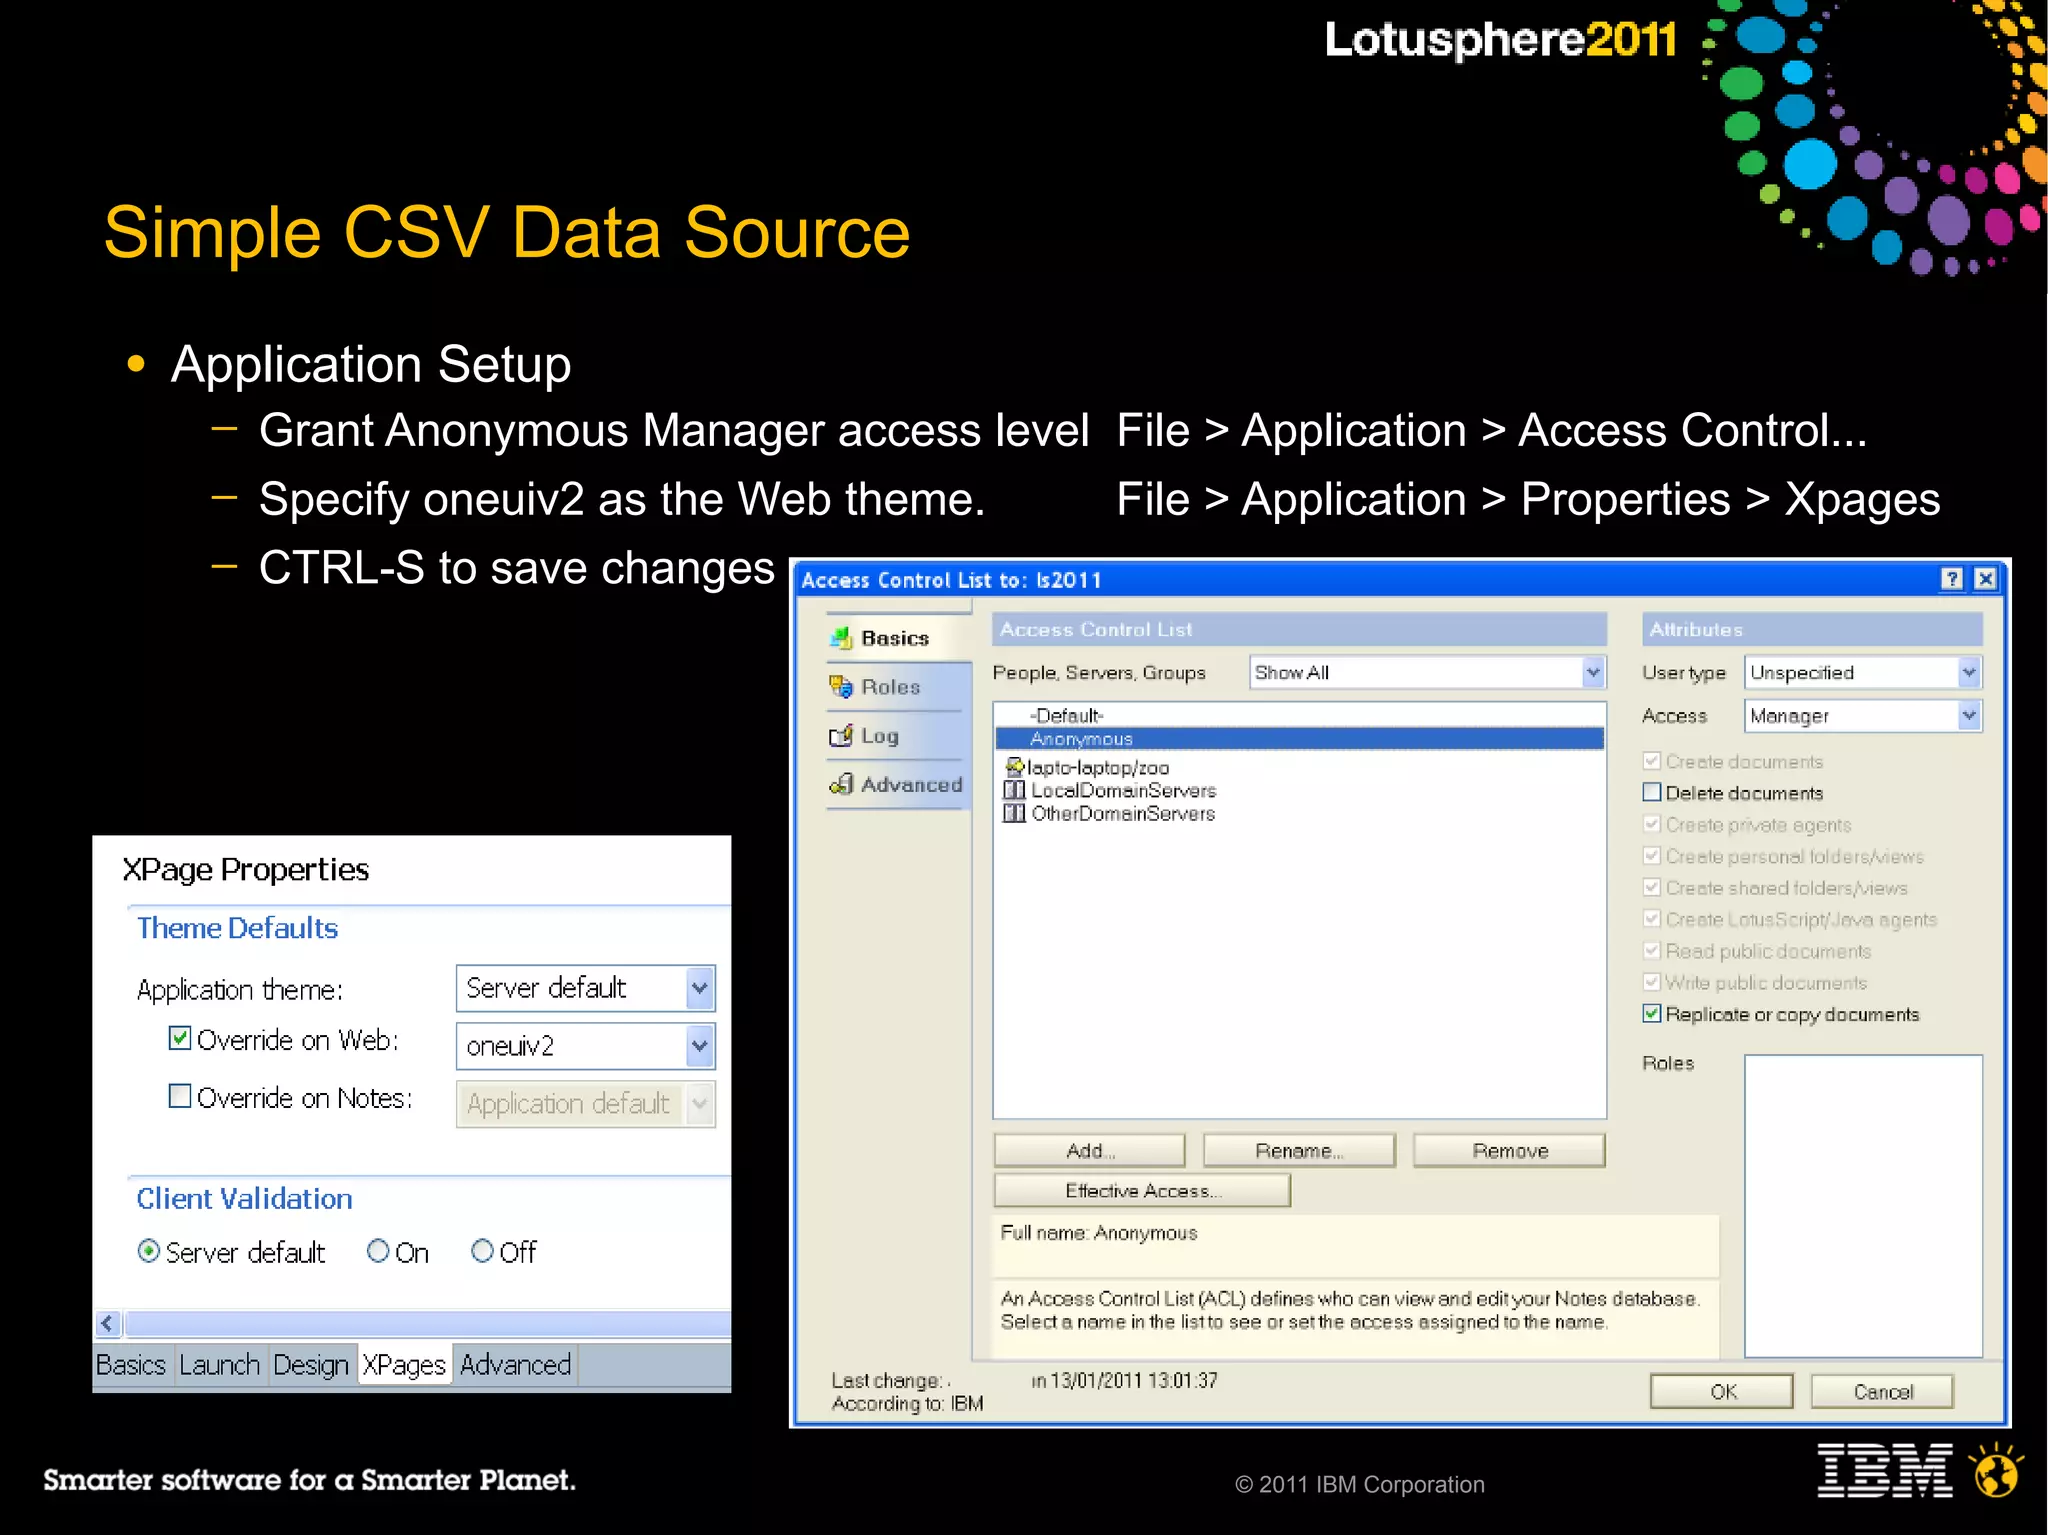Click the Basics icon in ACL sidebar
Screen dimensions: 2048x1535
pyautogui.click(x=842, y=638)
